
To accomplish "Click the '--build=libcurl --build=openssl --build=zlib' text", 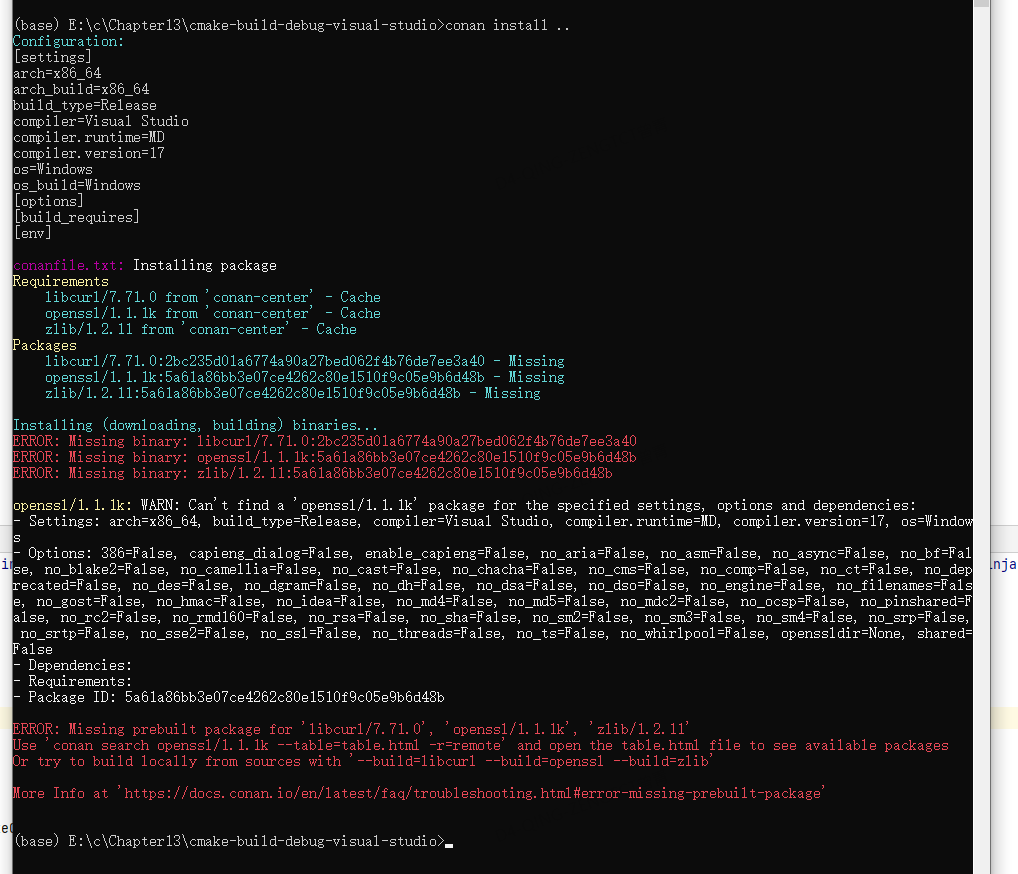I will [x=532, y=761].
